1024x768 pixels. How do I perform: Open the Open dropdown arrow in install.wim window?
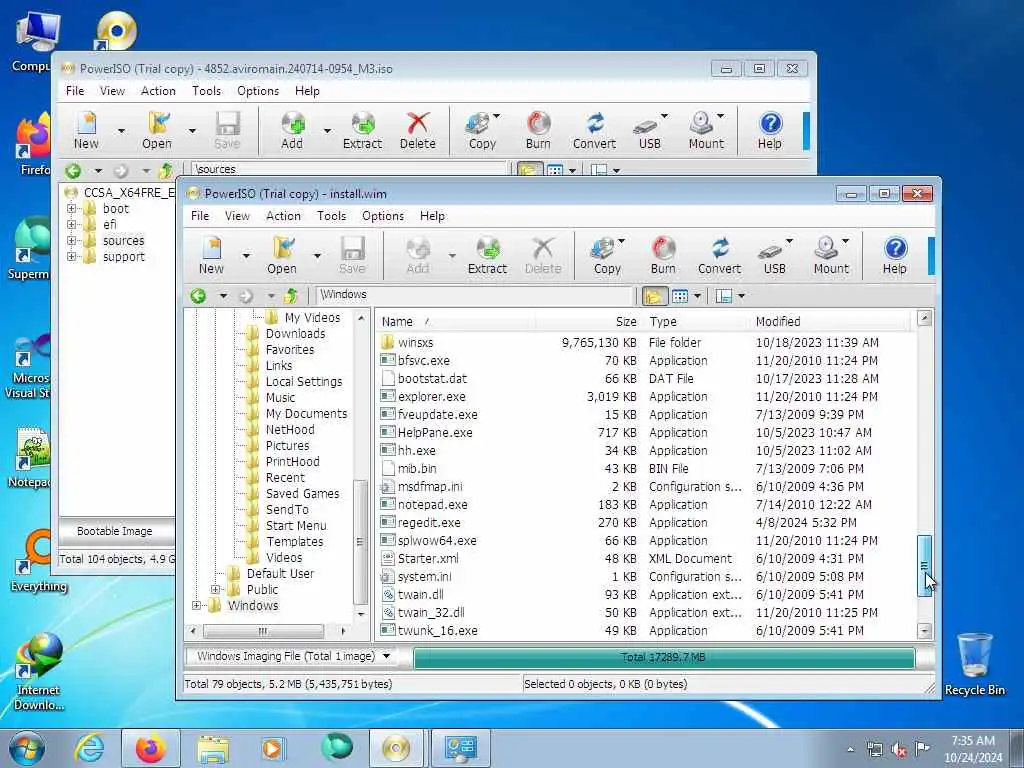317,255
